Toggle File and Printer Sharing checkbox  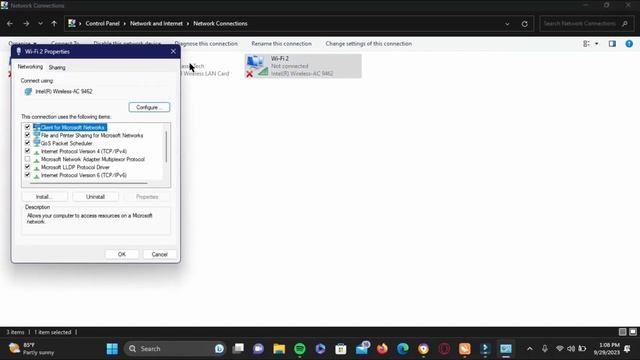click(27, 135)
